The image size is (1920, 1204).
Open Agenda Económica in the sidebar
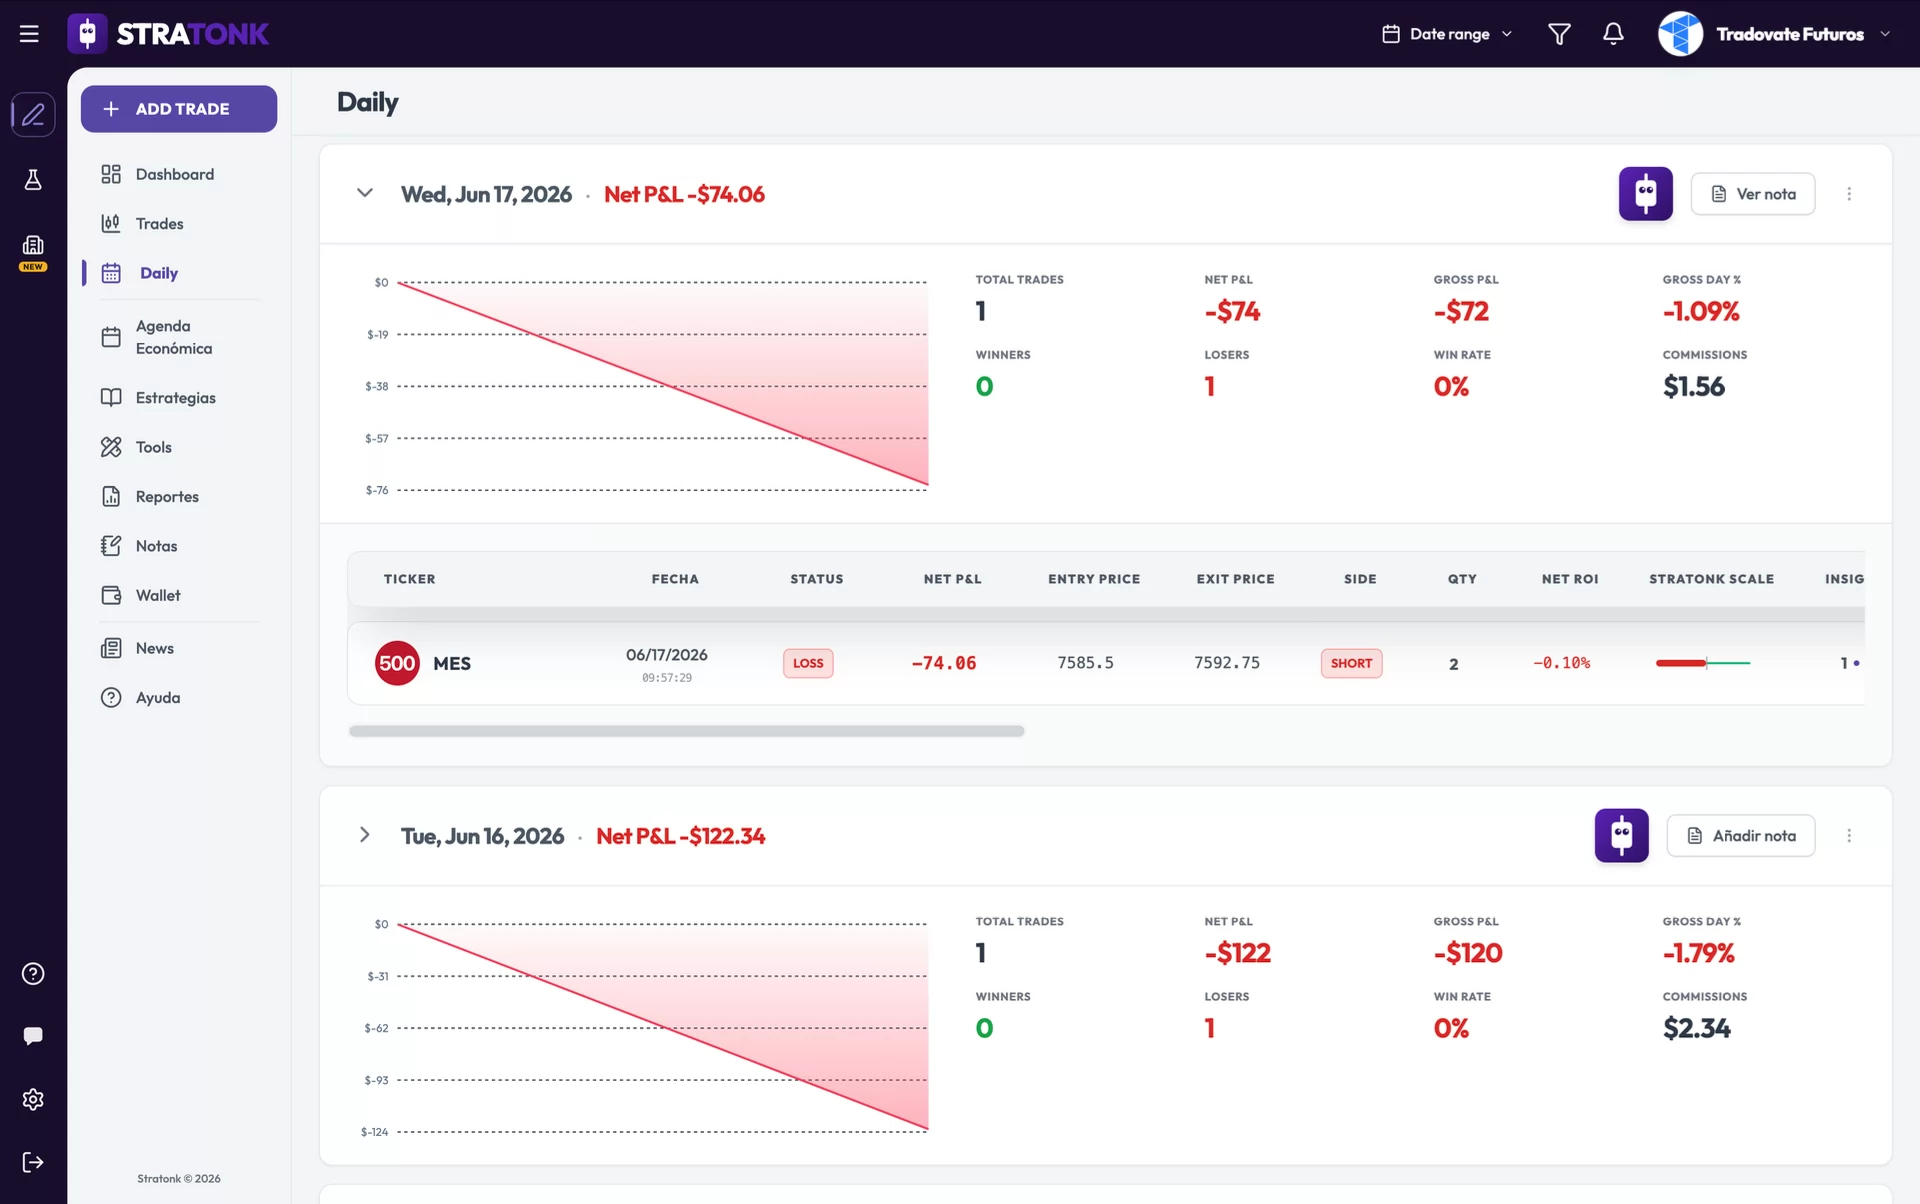pos(175,337)
